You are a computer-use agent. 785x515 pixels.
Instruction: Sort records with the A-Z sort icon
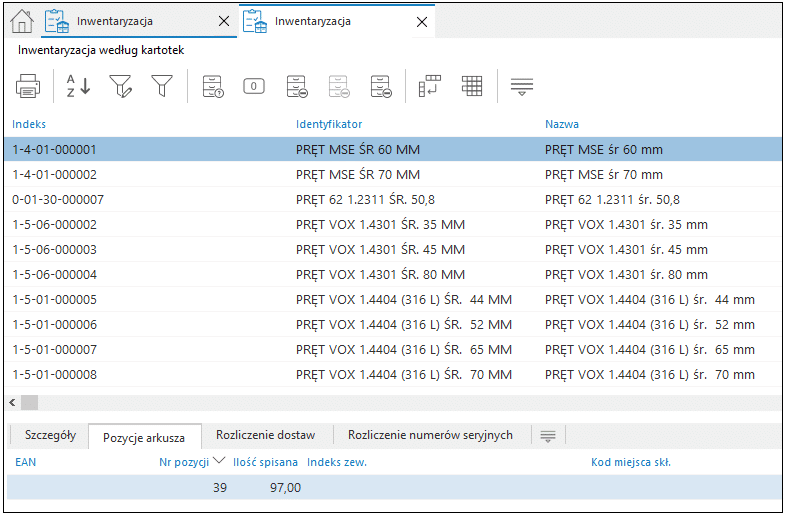pyautogui.click(x=78, y=87)
